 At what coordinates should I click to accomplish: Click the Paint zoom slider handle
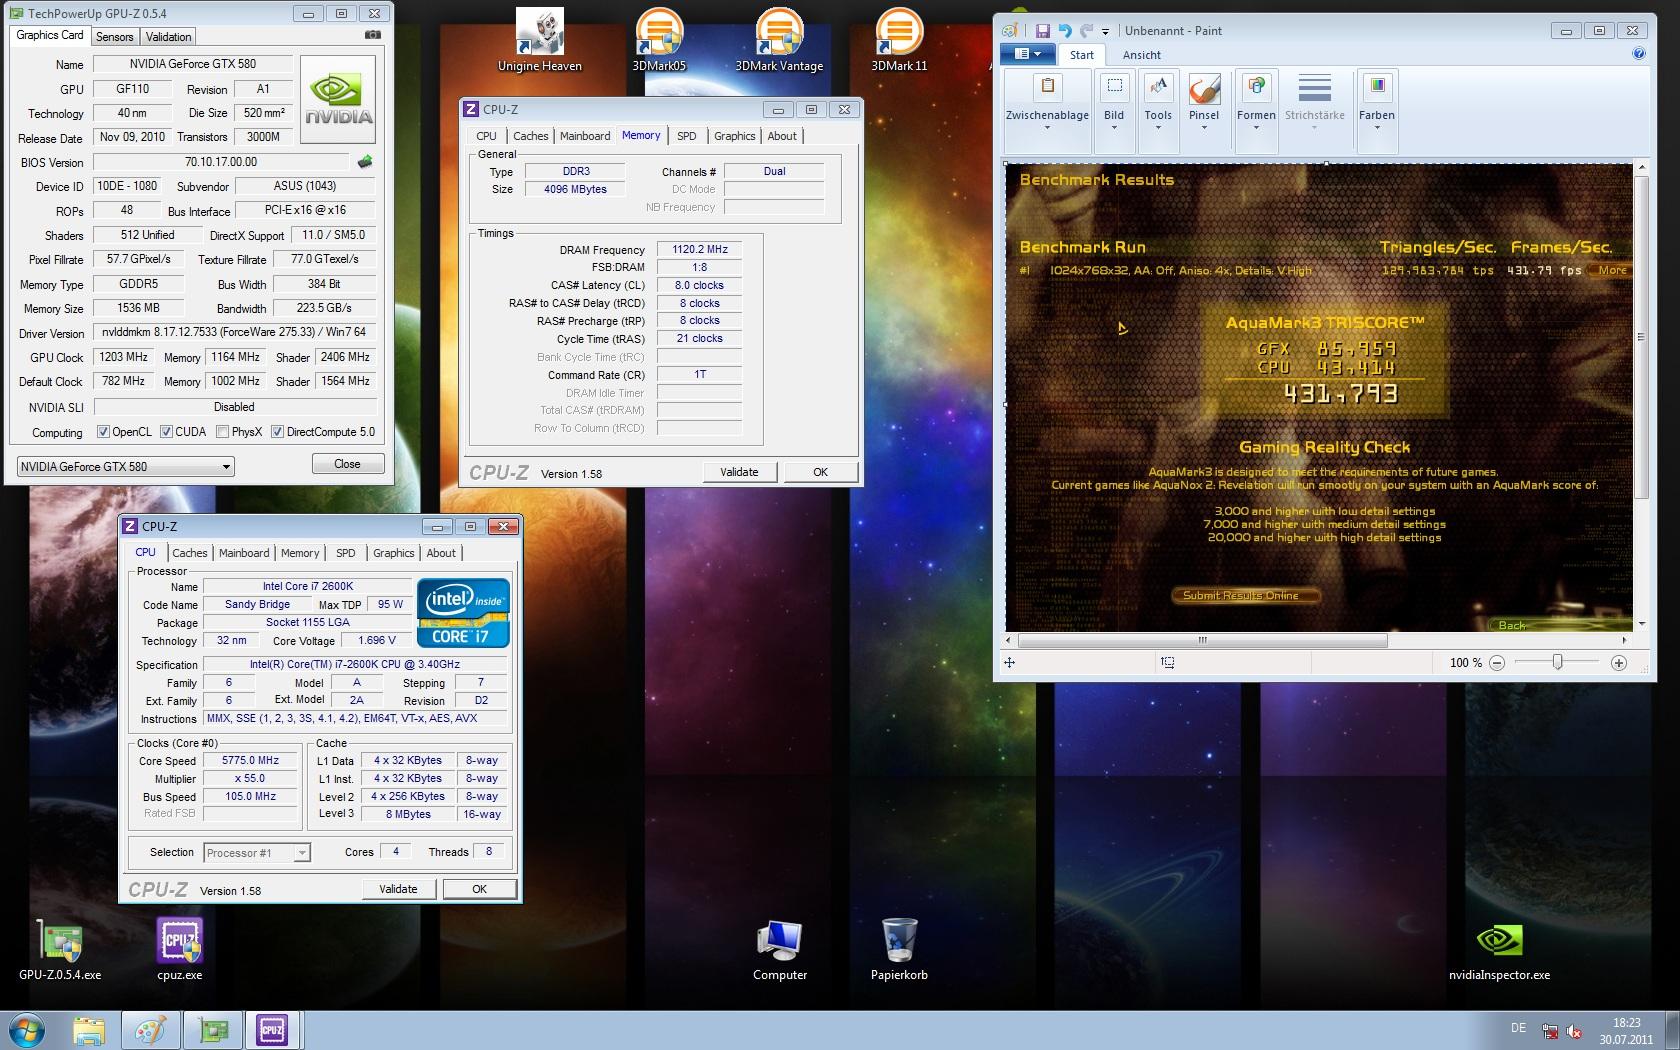[1557, 662]
